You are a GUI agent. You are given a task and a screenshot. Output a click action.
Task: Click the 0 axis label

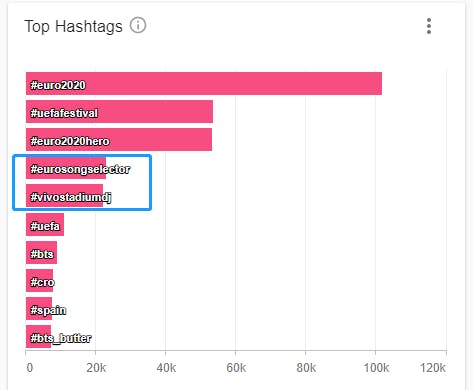click(30, 368)
